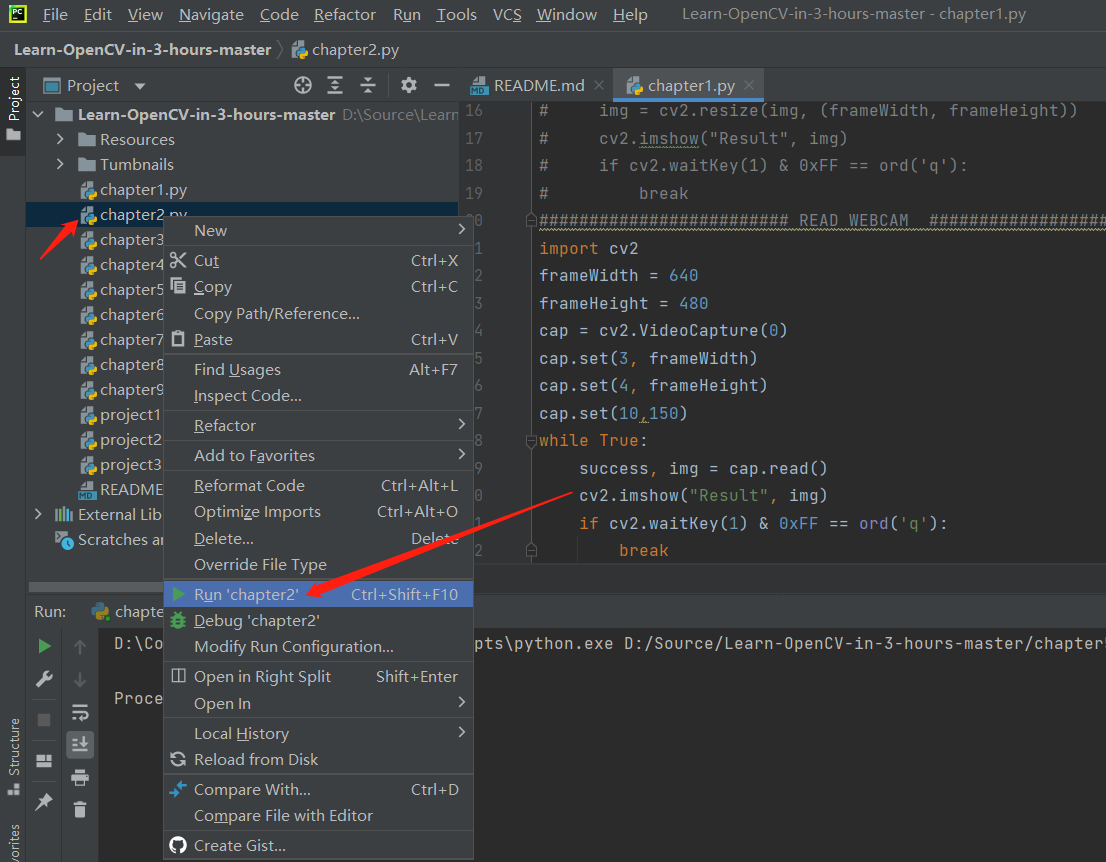The width and height of the screenshot is (1106, 862).
Task: Expand the Resources folder
Action: point(60,140)
